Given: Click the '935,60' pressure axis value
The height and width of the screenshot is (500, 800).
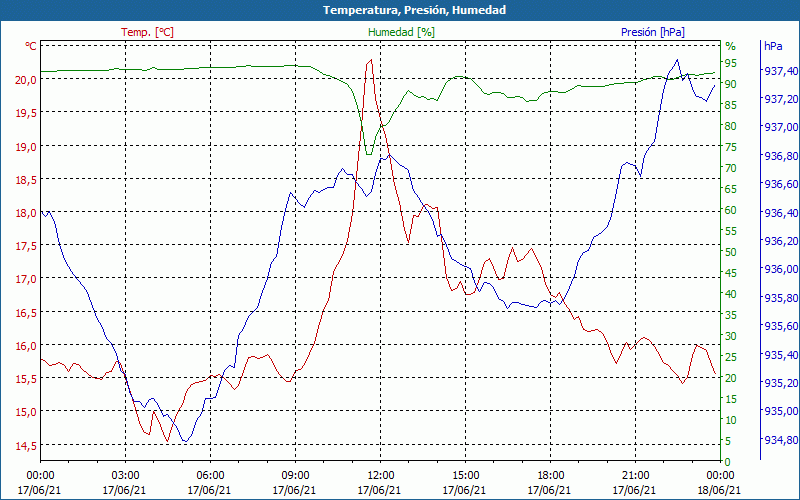Looking at the screenshot, I should [781, 326].
